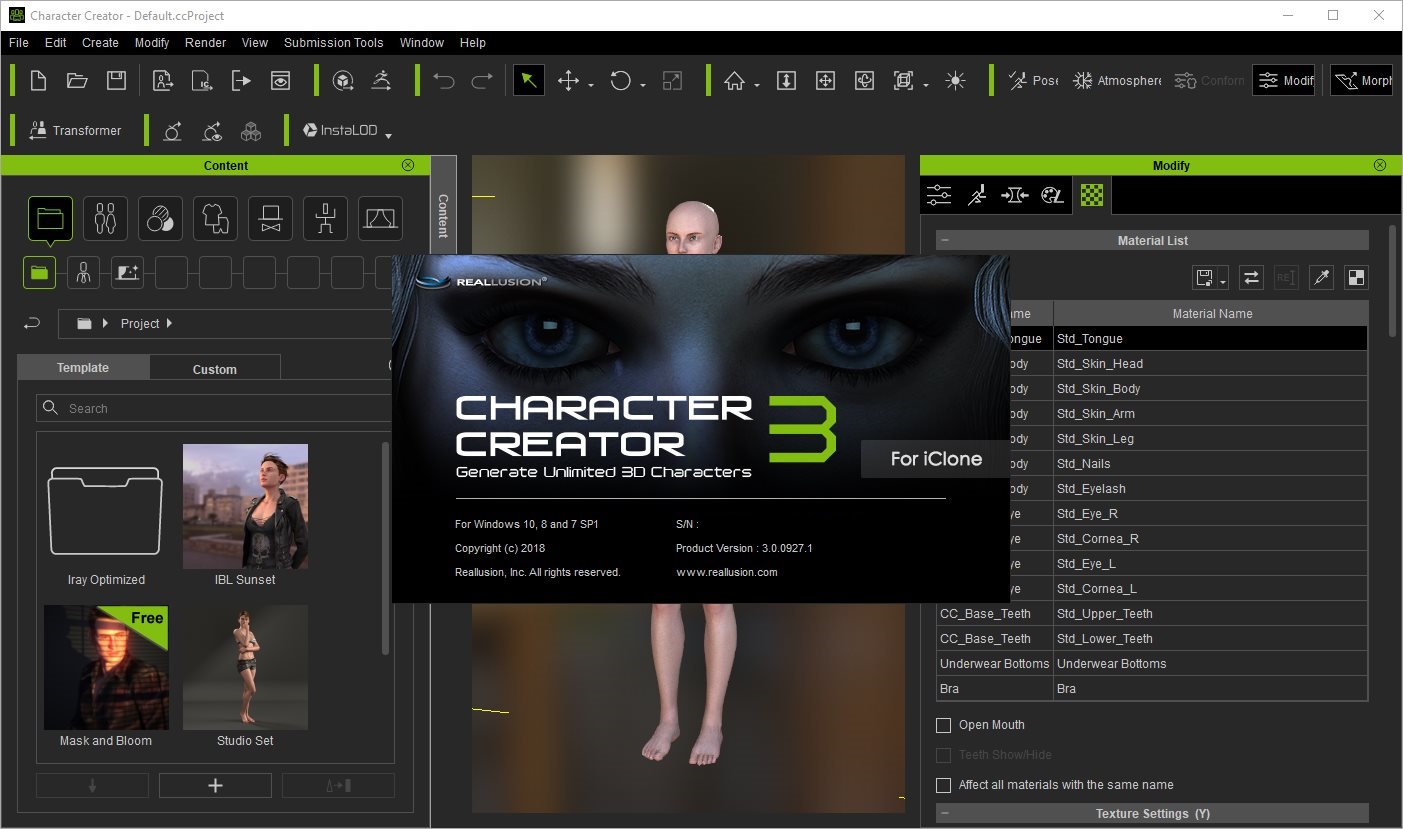Open the Render menu
Screen dimensions: 1403x829
(205, 43)
